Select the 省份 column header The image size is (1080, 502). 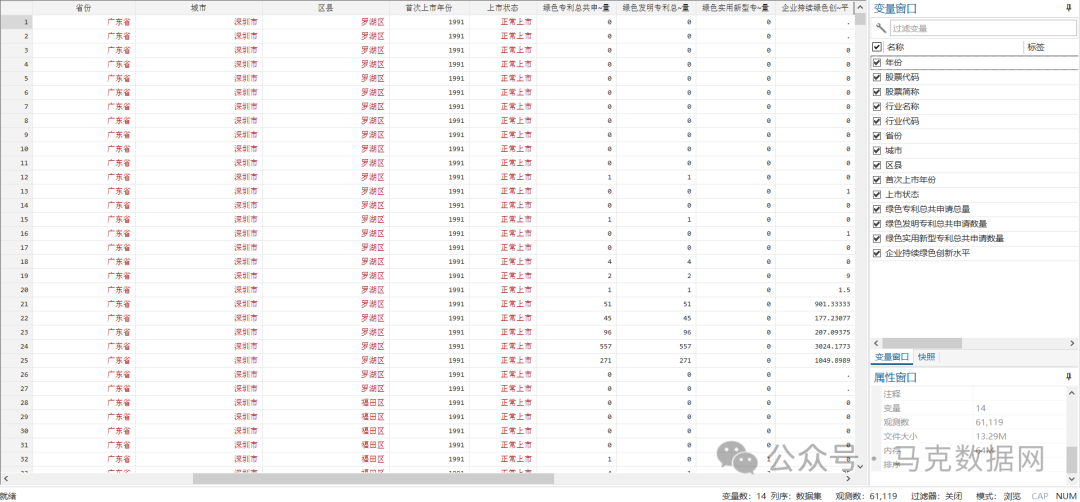click(83, 8)
